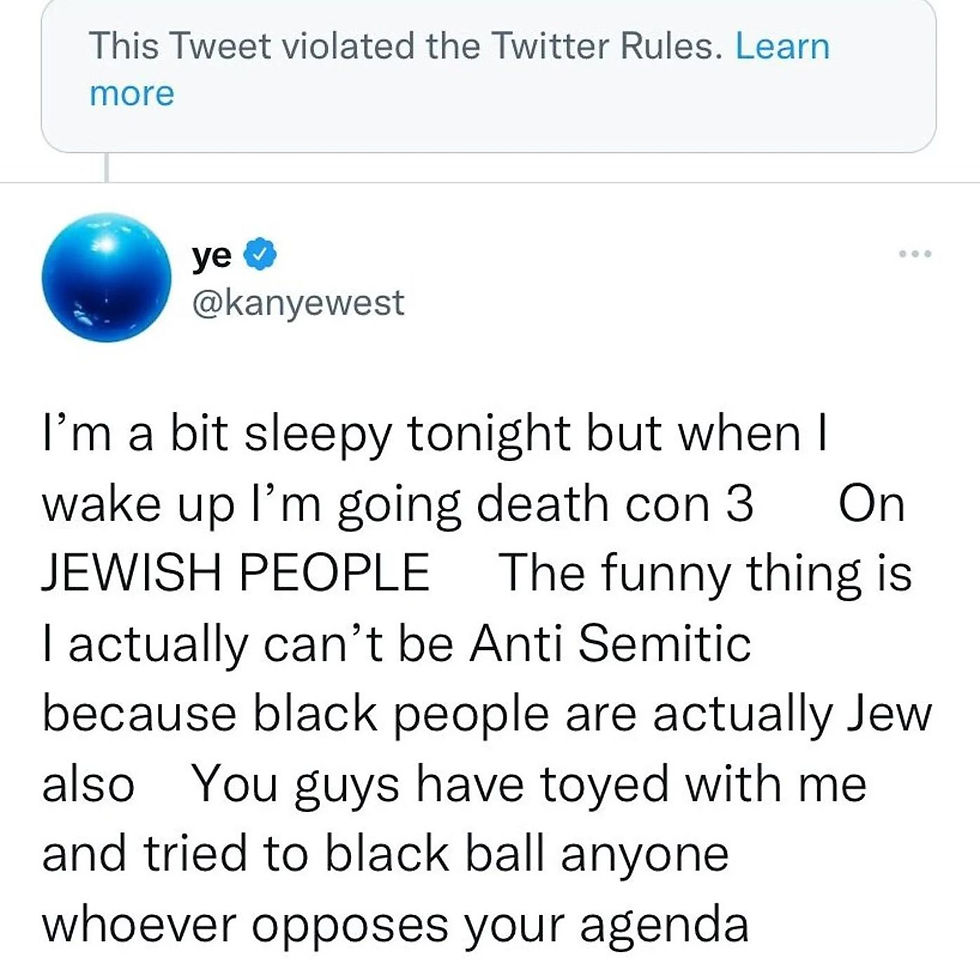Click the phrase "The funny thing is"
Image resolution: width=980 pixels, height=970 pixels.
click(705, 574)
